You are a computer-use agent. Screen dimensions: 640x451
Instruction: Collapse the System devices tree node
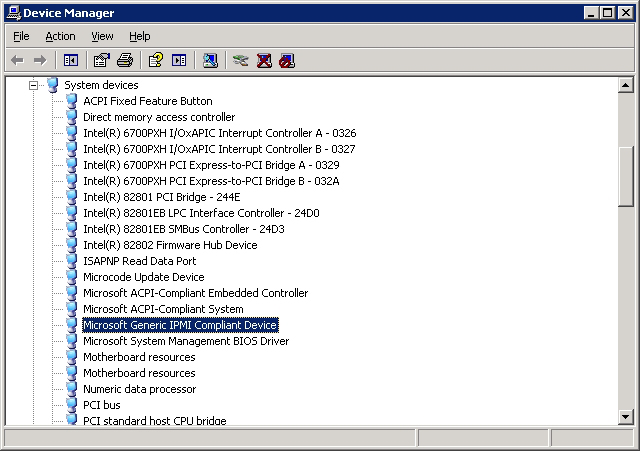pyautogui.click(x=33, y=85)
